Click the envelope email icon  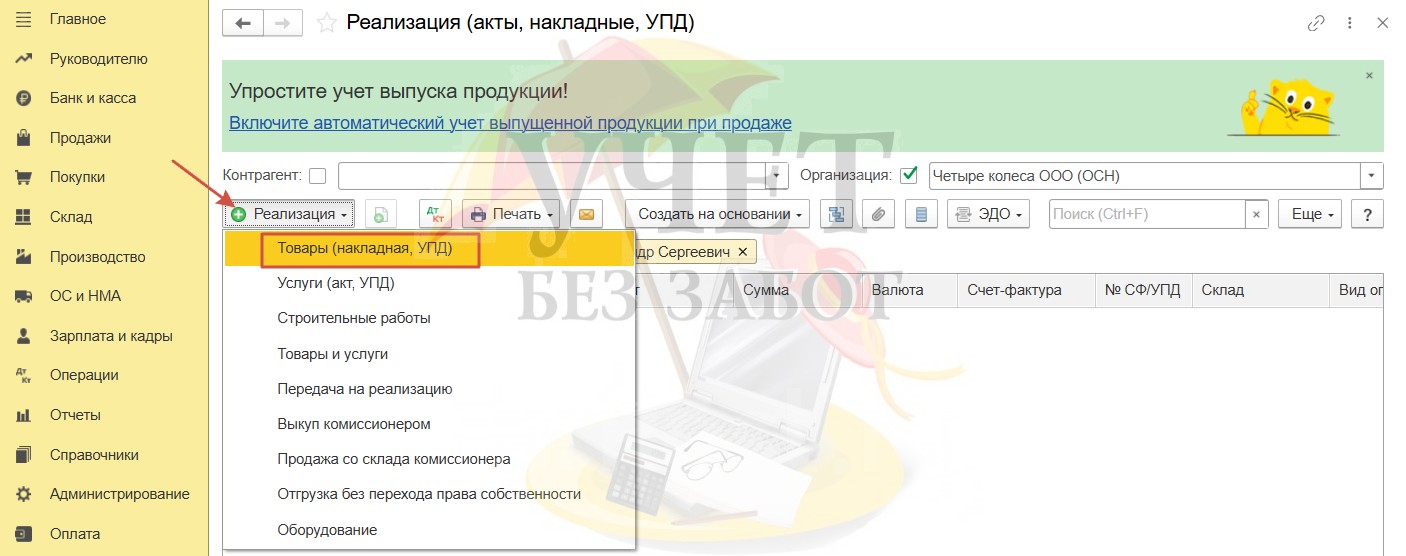click(586, 214)
